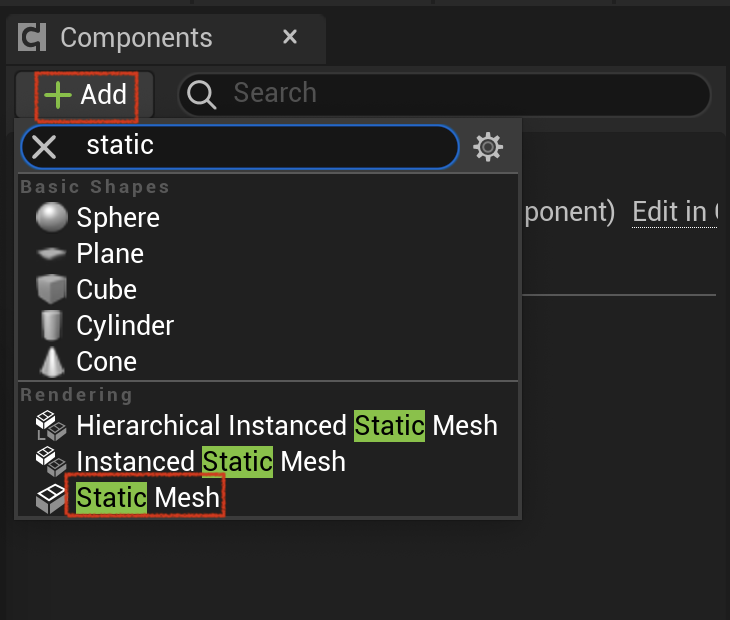Viewport: 730px width, 620px height.
Task: Click the Components panel magnifier icon
Action: pos(201,94)
